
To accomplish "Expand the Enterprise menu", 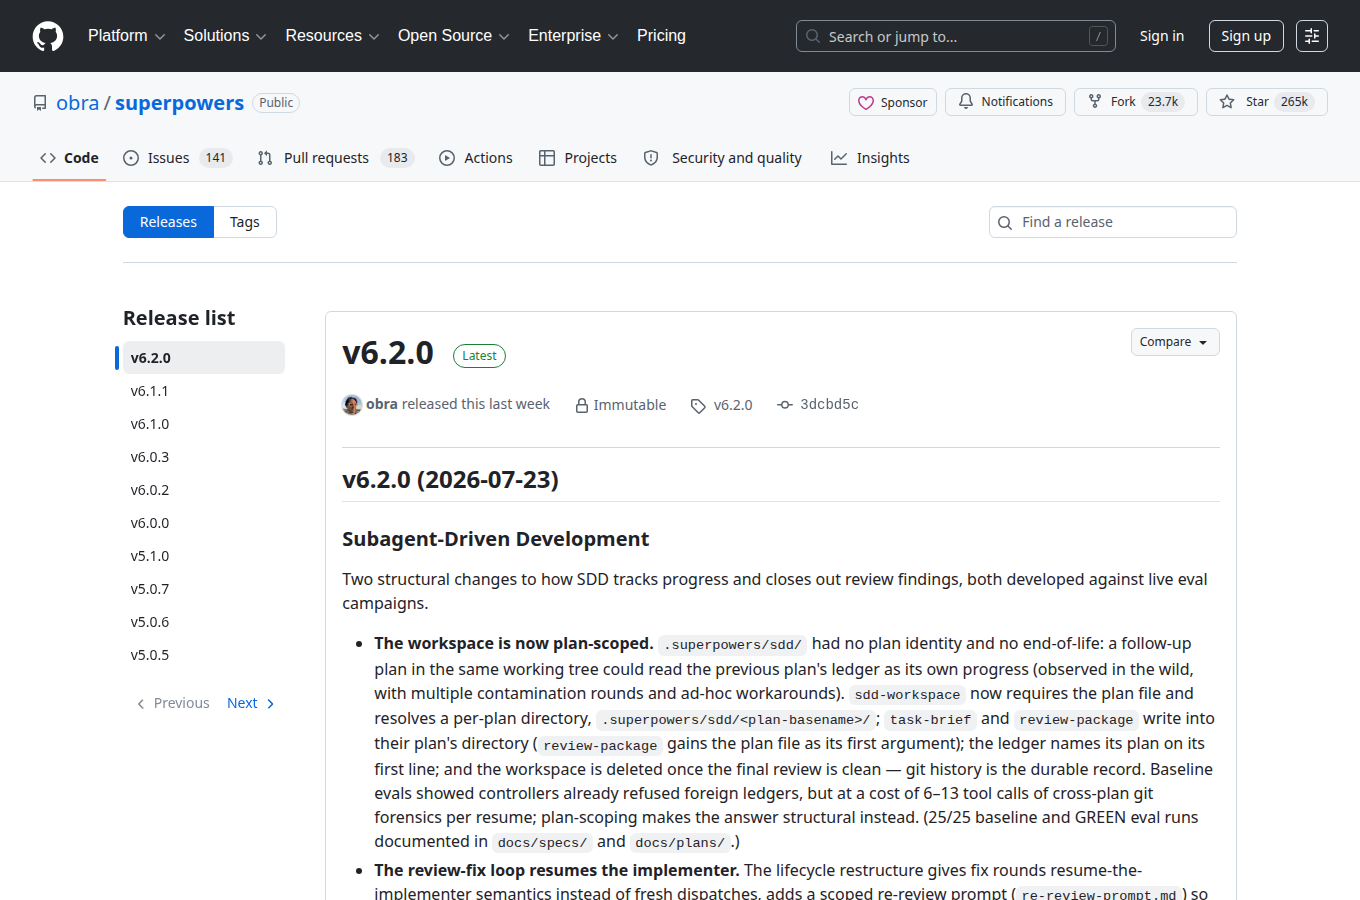I will click(574, 36).
